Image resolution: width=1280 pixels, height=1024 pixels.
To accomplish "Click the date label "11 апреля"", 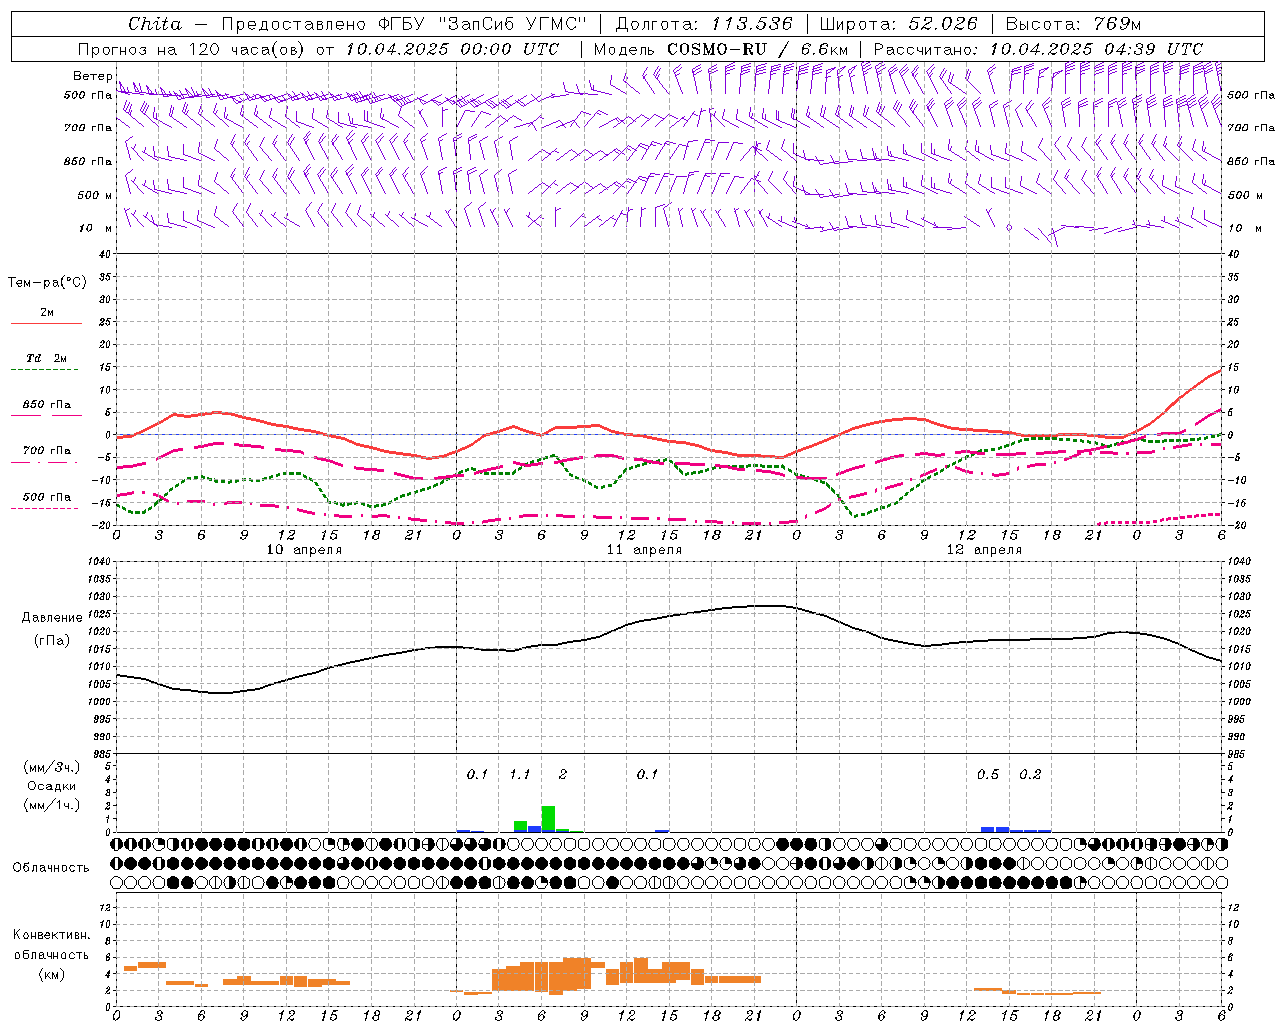I will click(644, 550).
